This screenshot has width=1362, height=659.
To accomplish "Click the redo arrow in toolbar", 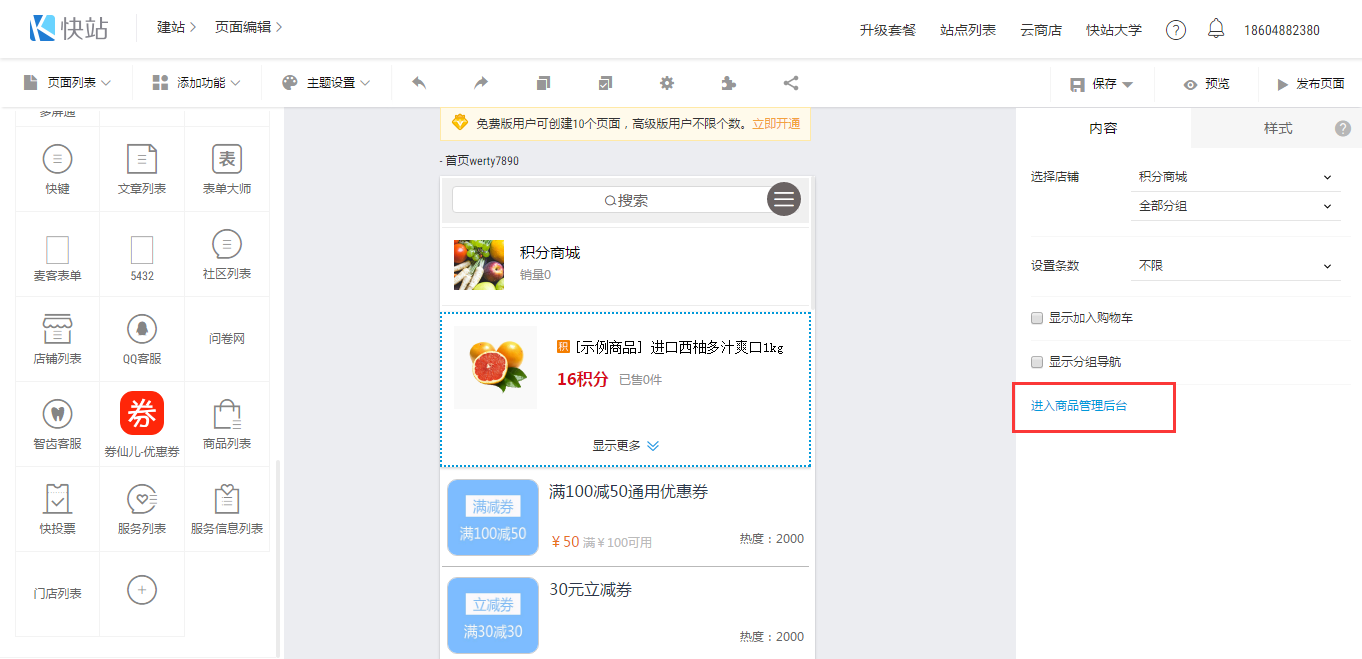I will (x=481, y=83).
